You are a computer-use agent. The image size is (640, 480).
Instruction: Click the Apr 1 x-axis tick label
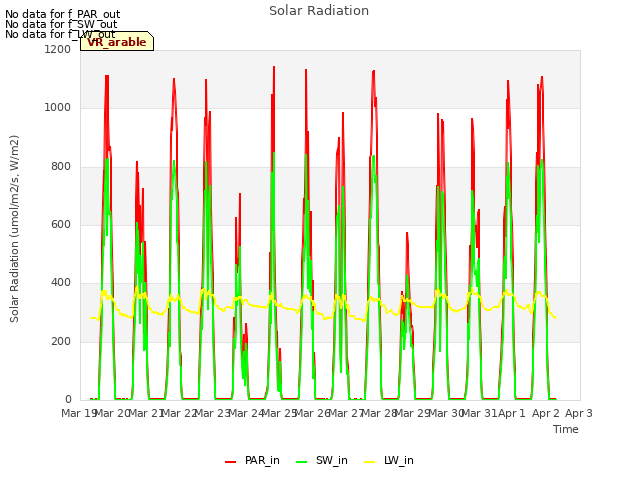(x=512, y=413)
